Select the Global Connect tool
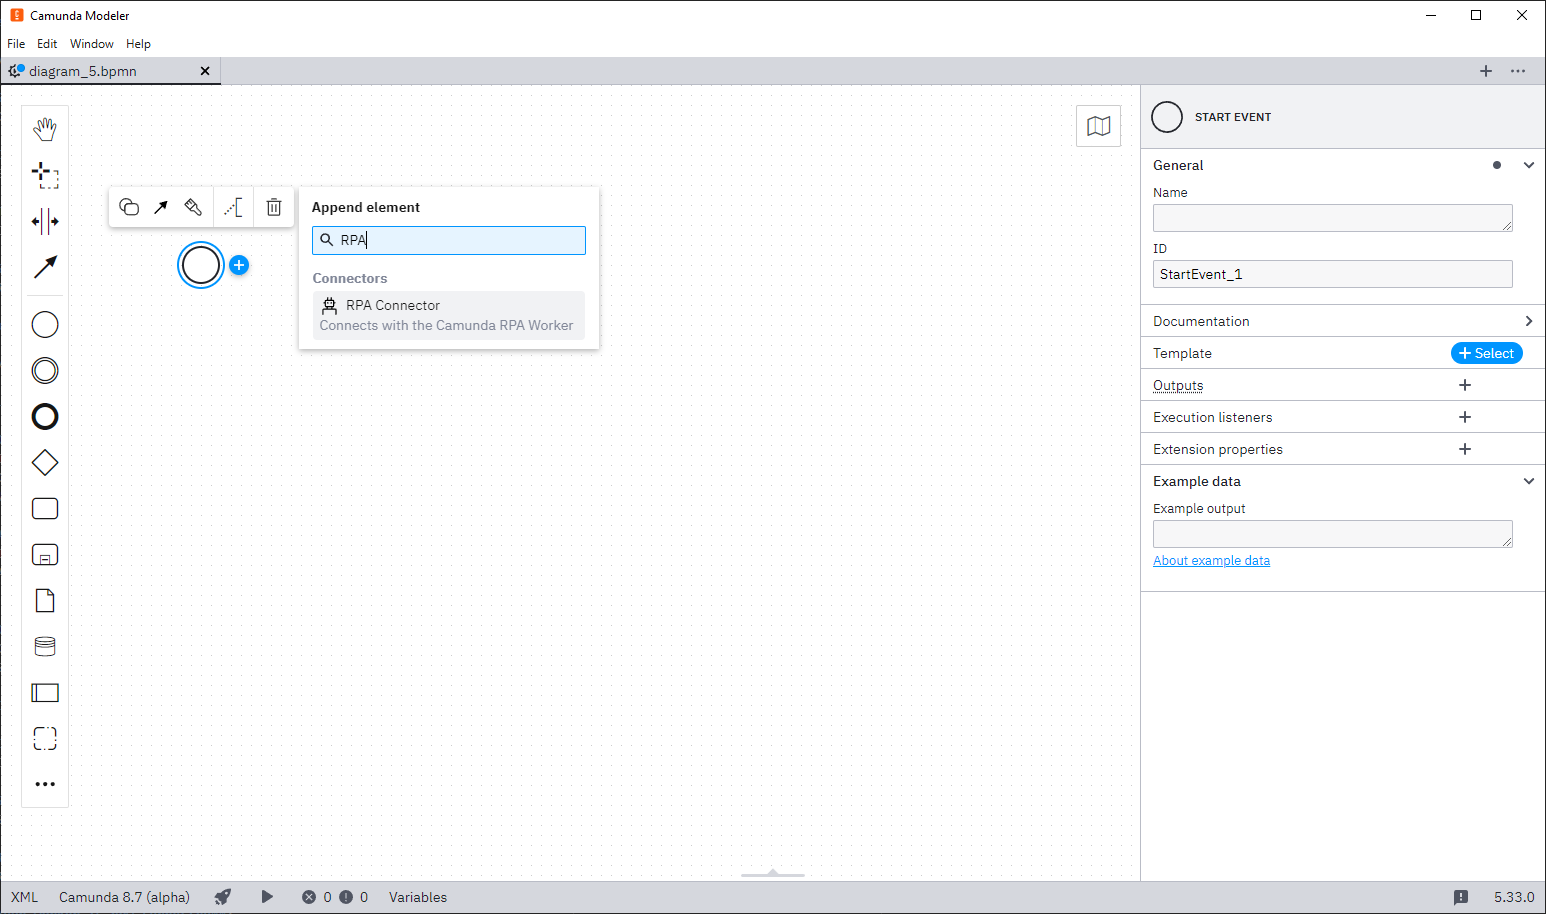This screenshot has height=914, width=1546. 45,268
